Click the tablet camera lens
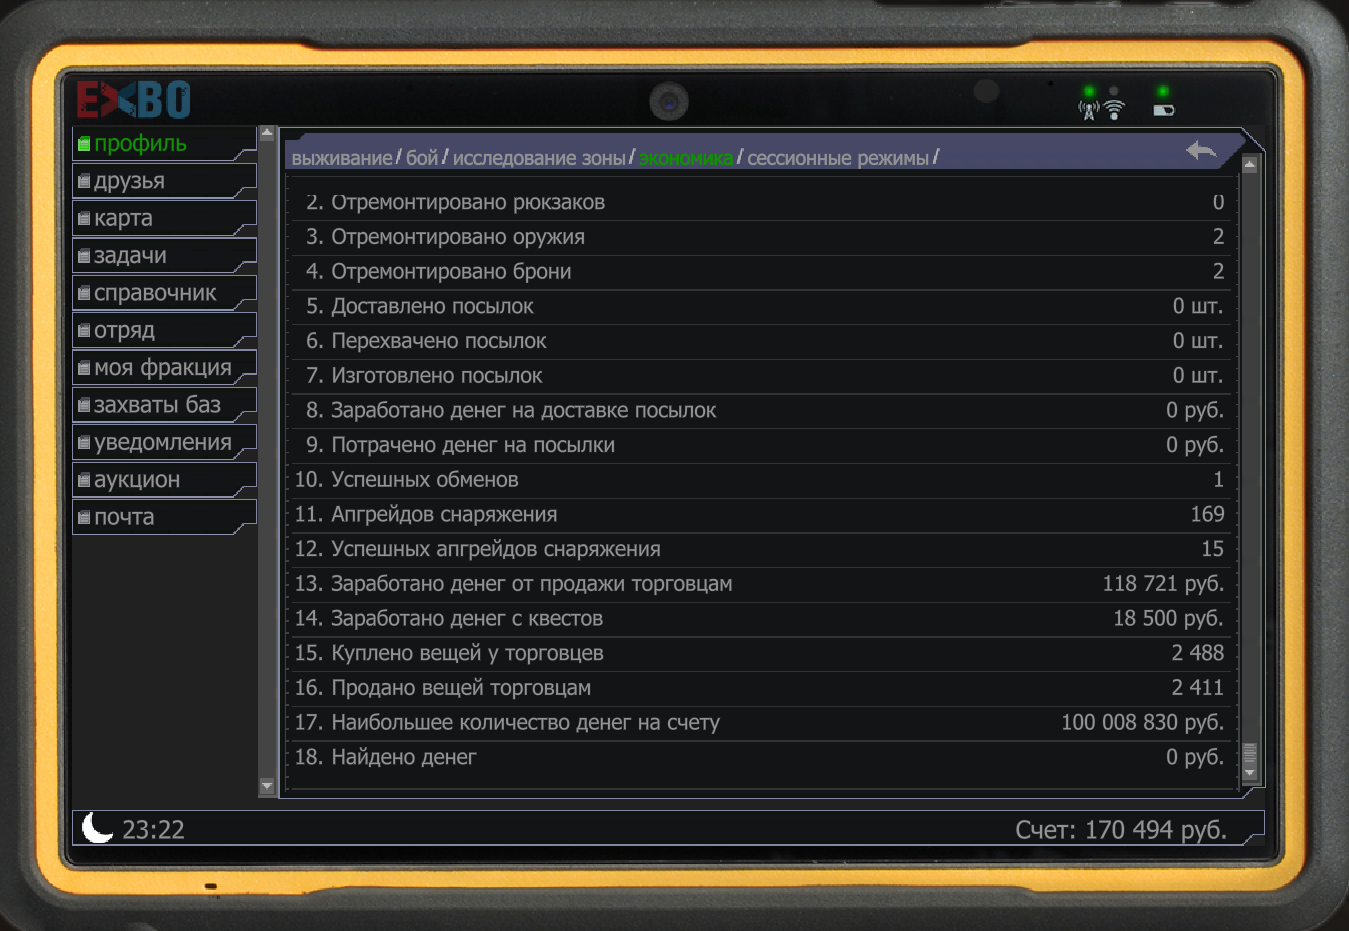Screen dimensions: 1349x931 [x=668, y=102]
